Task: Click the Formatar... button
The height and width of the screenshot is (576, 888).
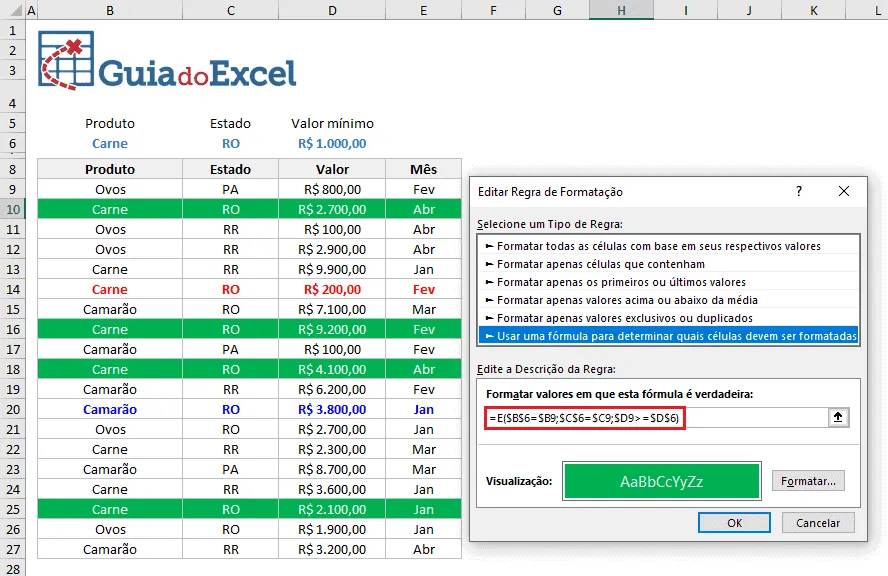Action: pos(808,481)
